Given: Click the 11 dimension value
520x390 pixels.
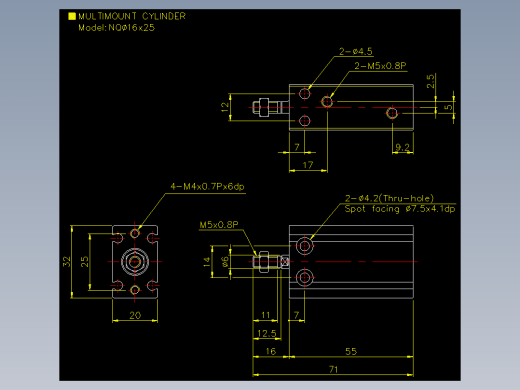Looking at the screenshot, I should click(x=265, y=315).
